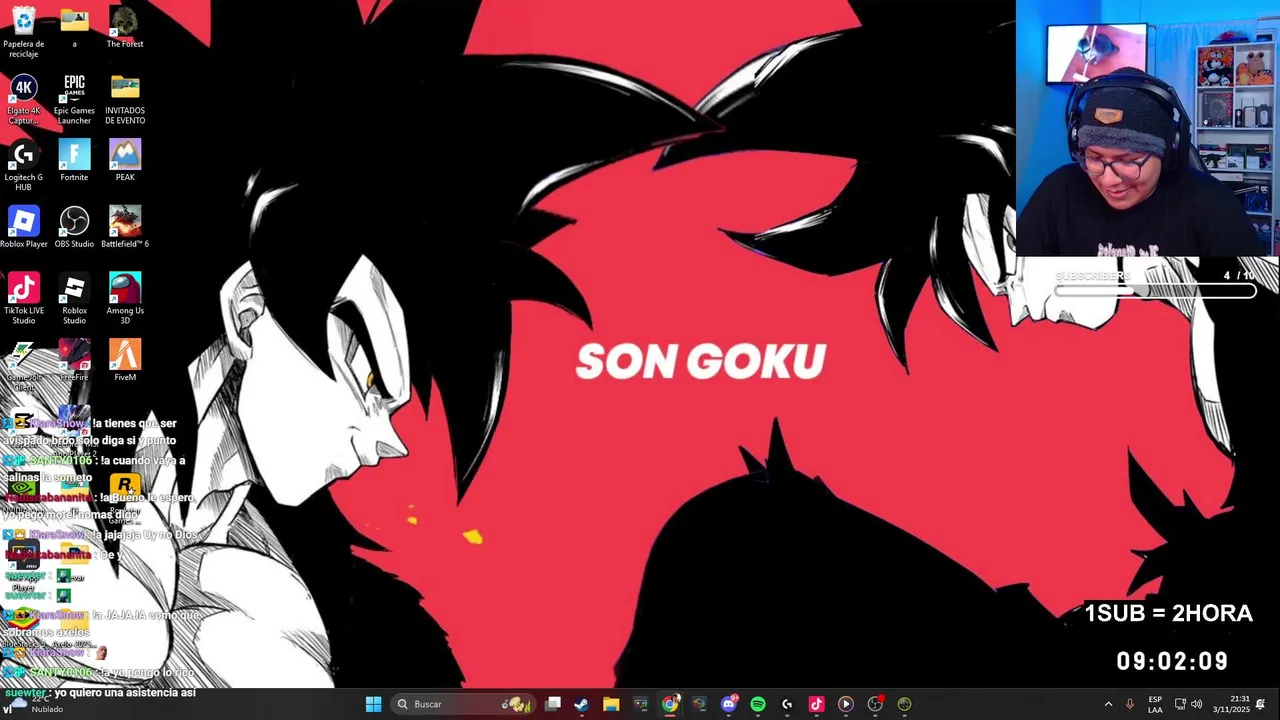Select the OBS Studio desktop shortcut
This screenshot has height=720, width=1280.
(x=74, y=228)
